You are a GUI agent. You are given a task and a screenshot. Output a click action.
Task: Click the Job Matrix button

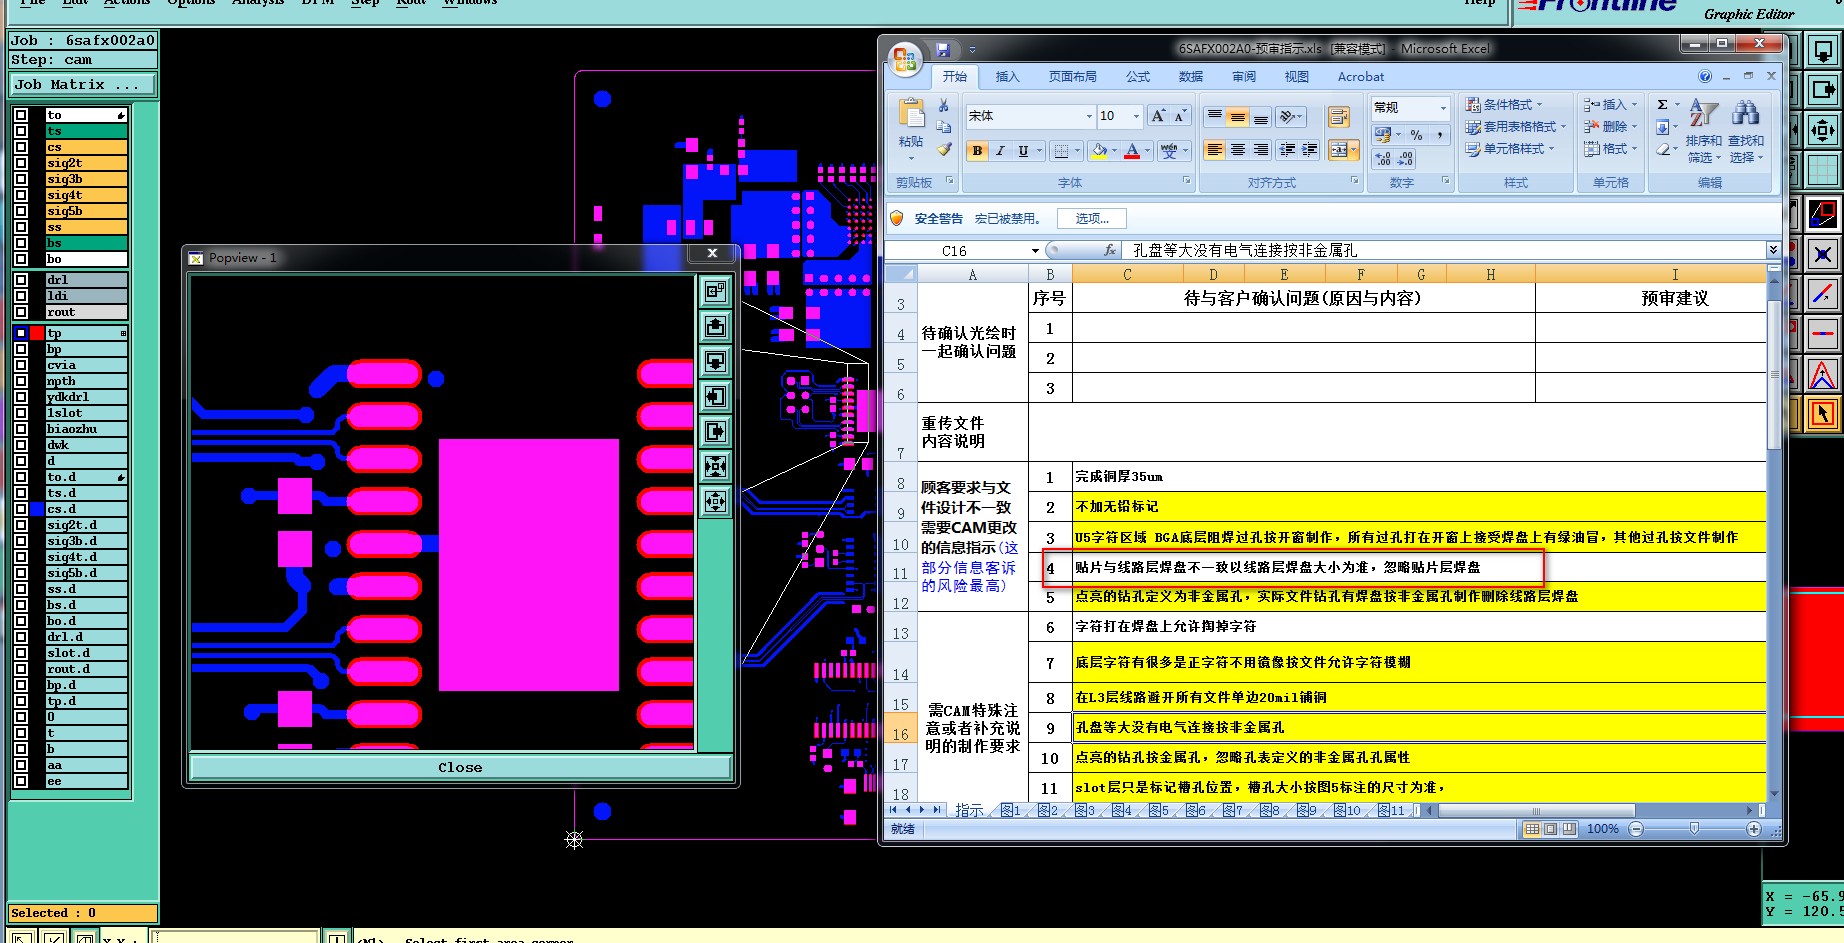83,85
